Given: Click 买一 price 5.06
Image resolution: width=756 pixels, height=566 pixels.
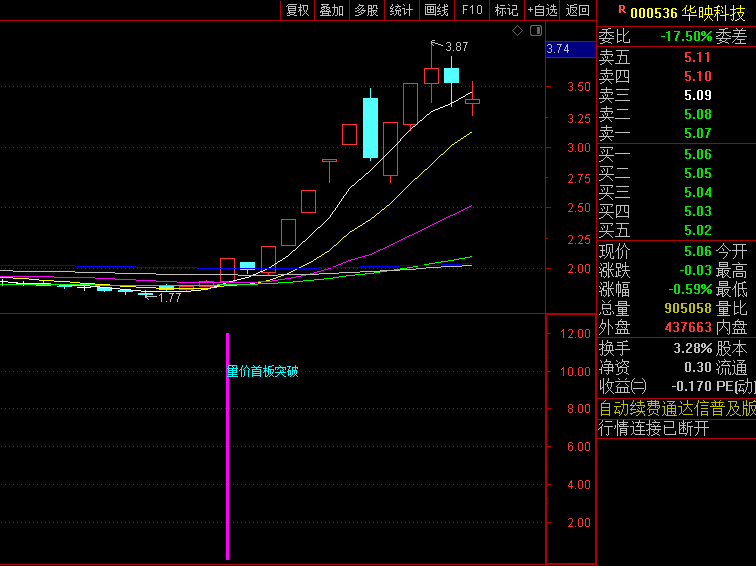Looking at the screenshot, I should click(x=697, y=154).
